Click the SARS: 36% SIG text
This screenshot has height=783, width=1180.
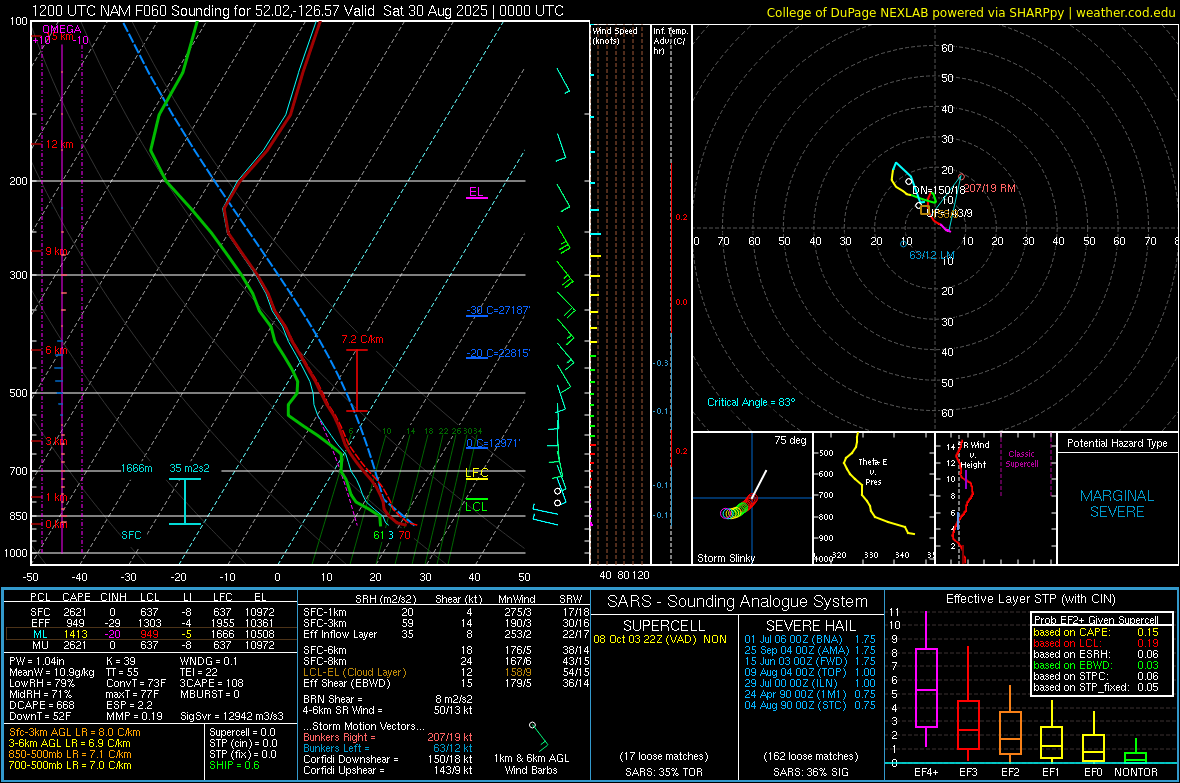point(810,772)
